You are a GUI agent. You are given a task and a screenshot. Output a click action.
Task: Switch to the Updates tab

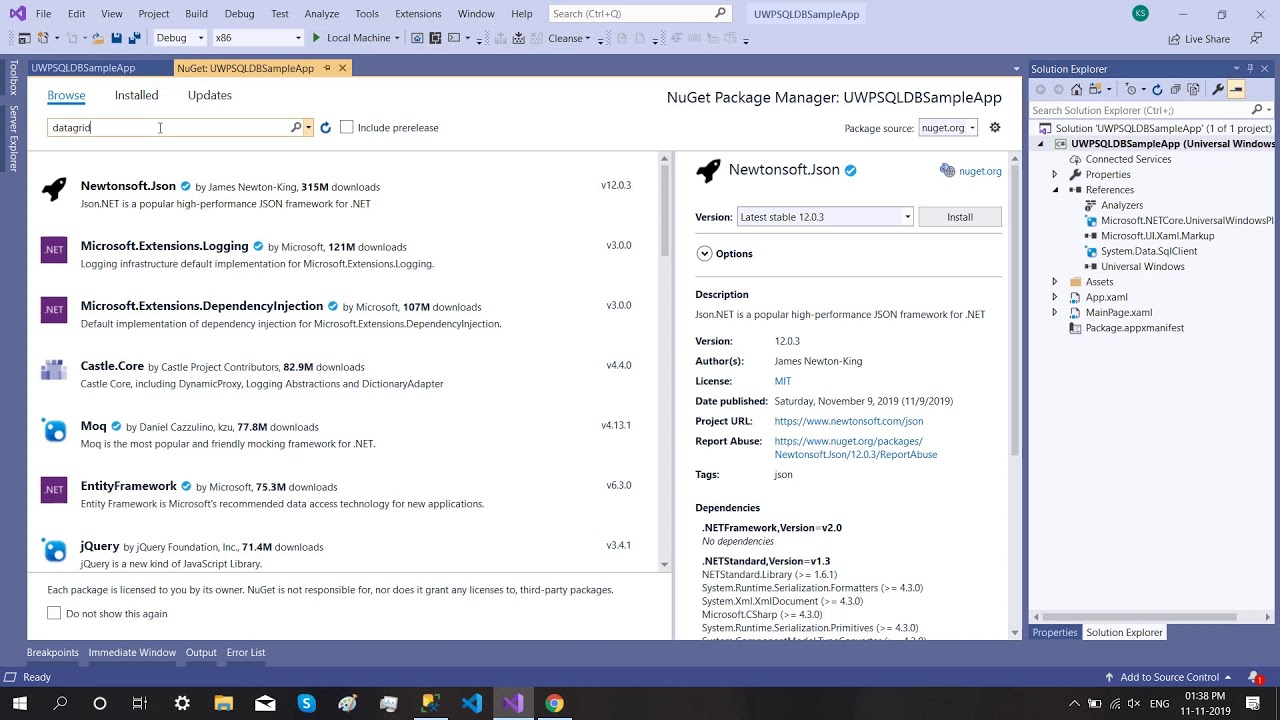pos(210,95)
